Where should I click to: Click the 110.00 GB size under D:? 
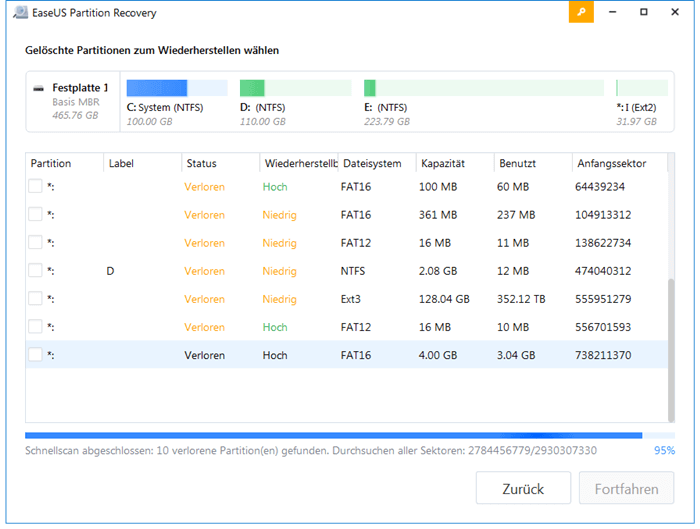coord(262,121)
